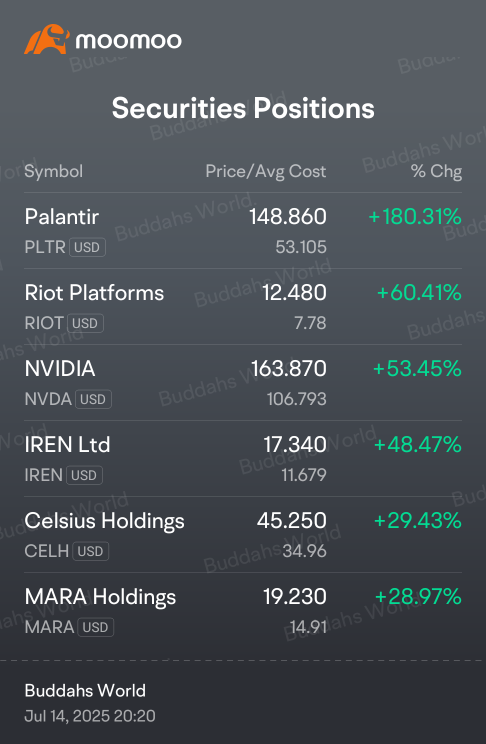Image resolution: width=486 pixels, height=744 pixels.
Task: Open the Celsius Holdings position
Action: (x=243, y=534)
